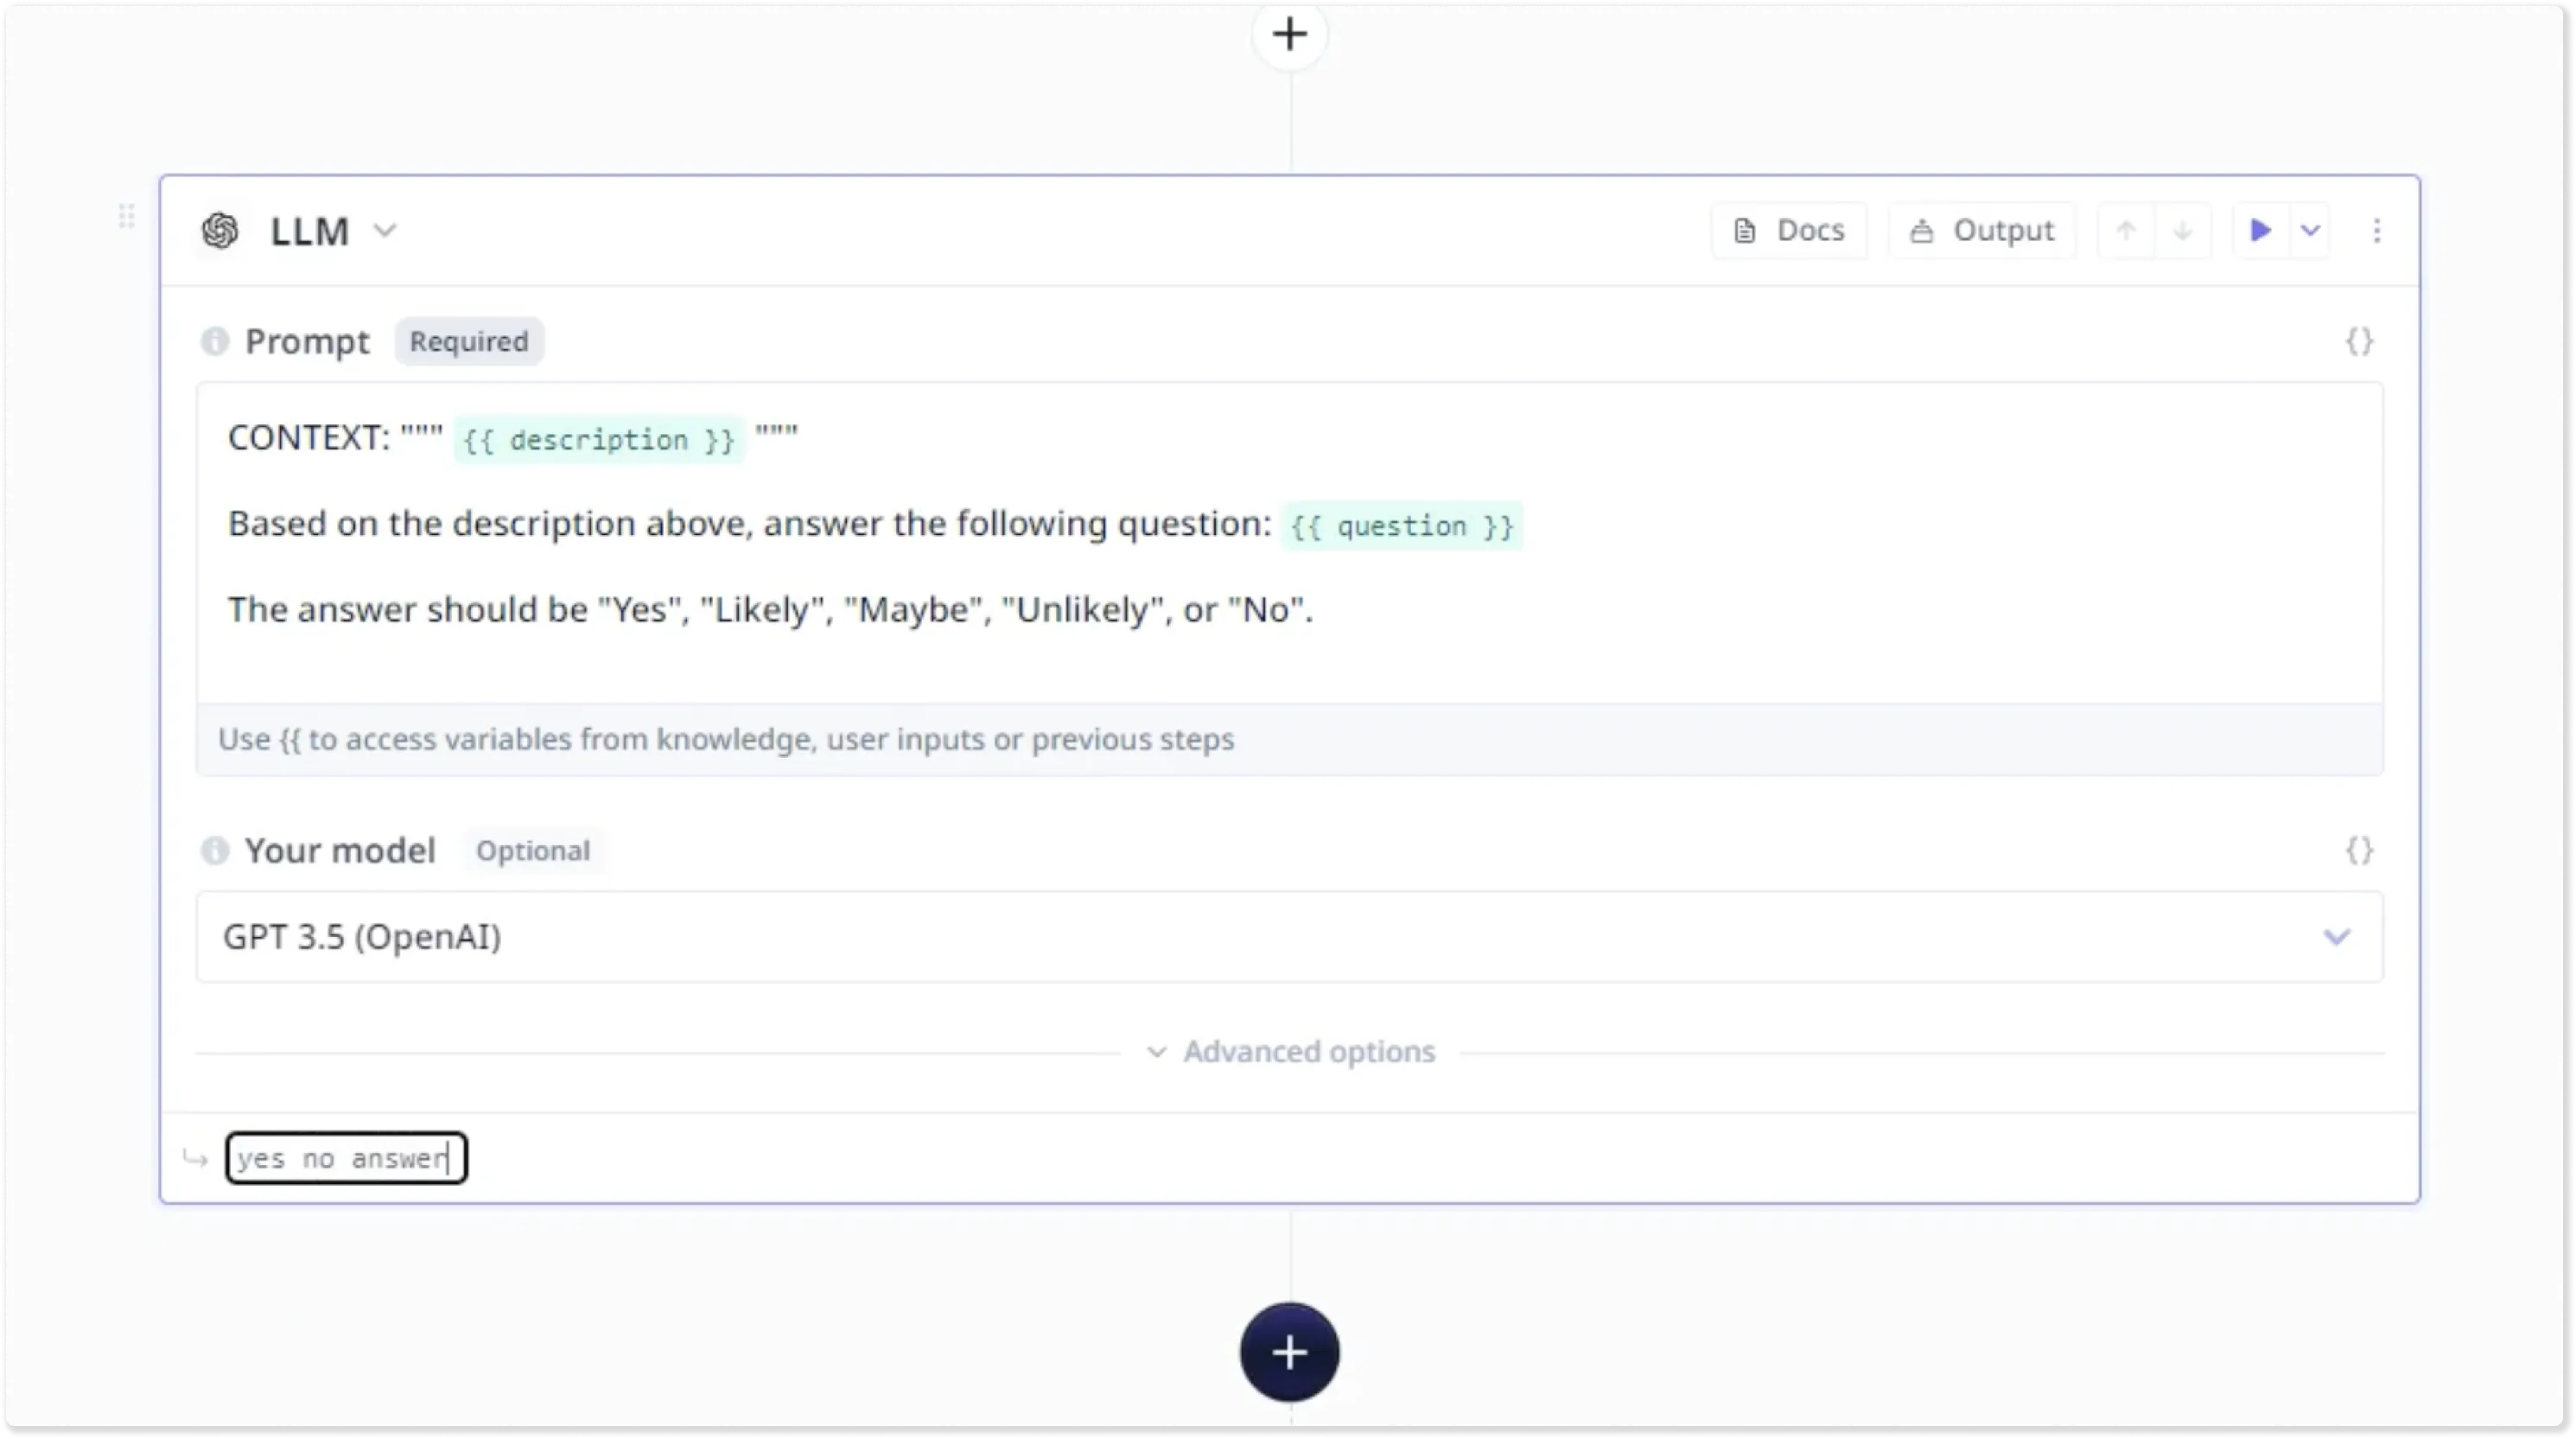
Task: Click the OpenAI logo icon on the LLM step
Action: (x=220, y=231)
